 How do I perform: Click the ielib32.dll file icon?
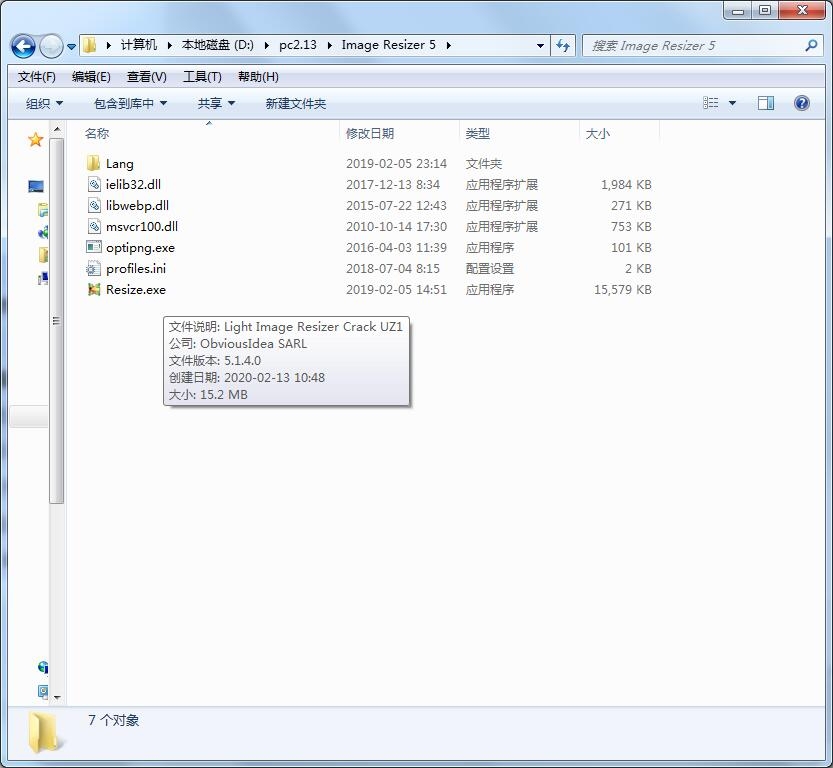[x=94, y=184]
